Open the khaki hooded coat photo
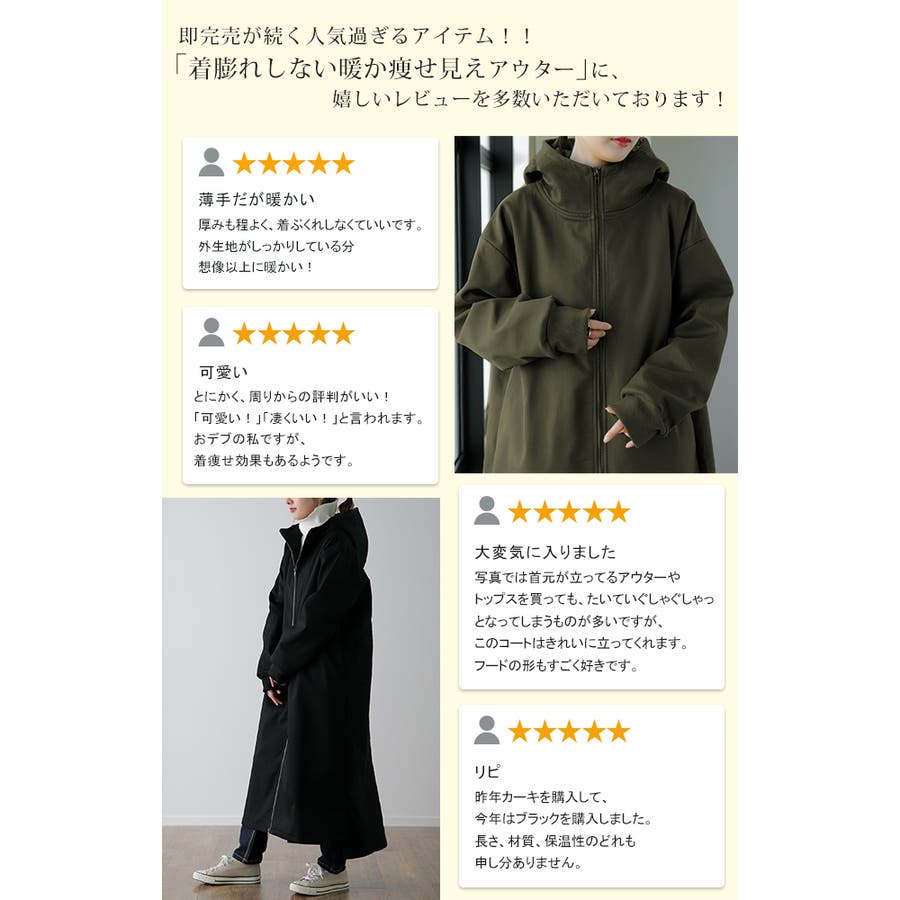The image size is (900, 900). click(596, 304)
